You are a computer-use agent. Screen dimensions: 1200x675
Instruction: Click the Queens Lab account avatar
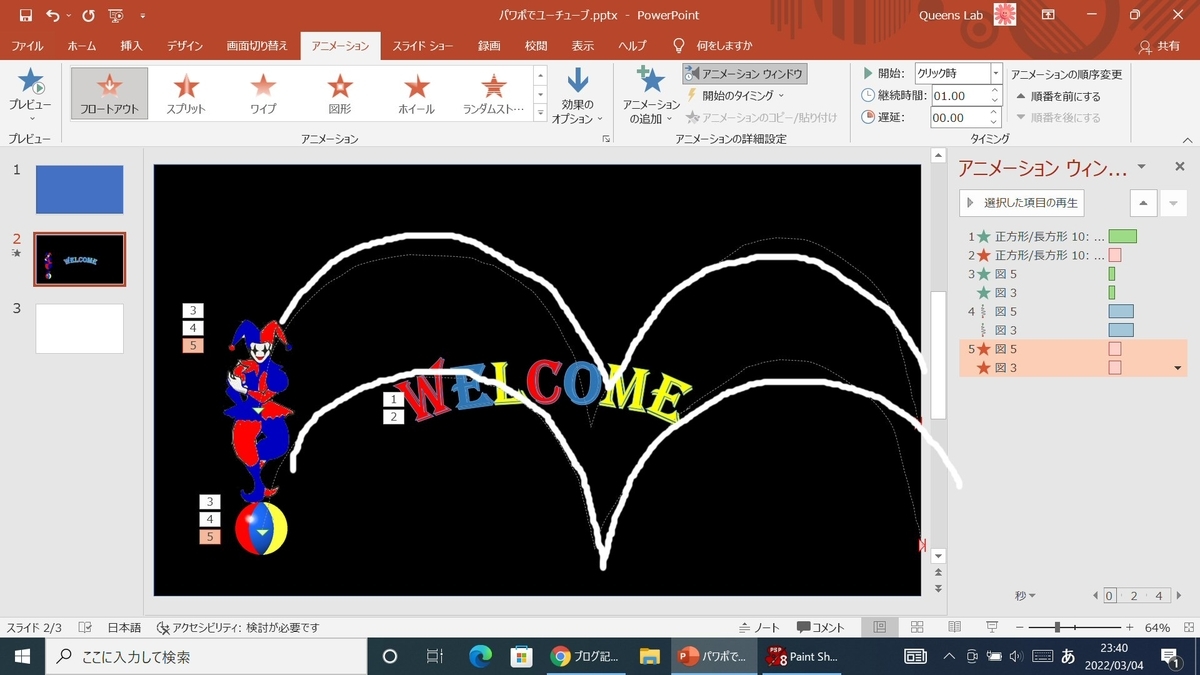tap(1004, 15)
